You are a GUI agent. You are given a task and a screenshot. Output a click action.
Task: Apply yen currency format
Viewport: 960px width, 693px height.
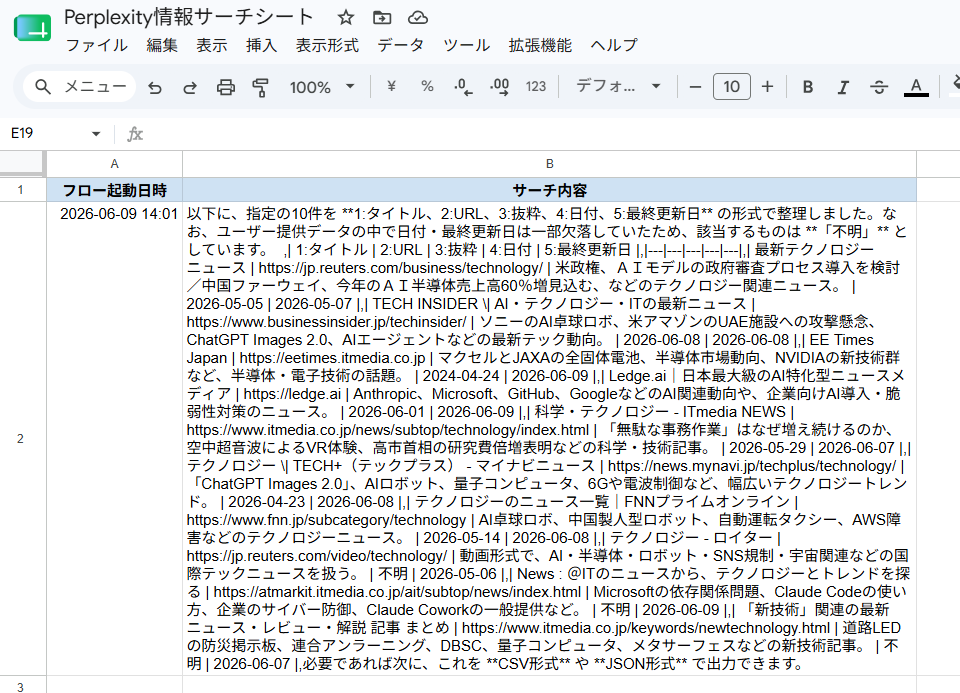[x=391, y=87]
